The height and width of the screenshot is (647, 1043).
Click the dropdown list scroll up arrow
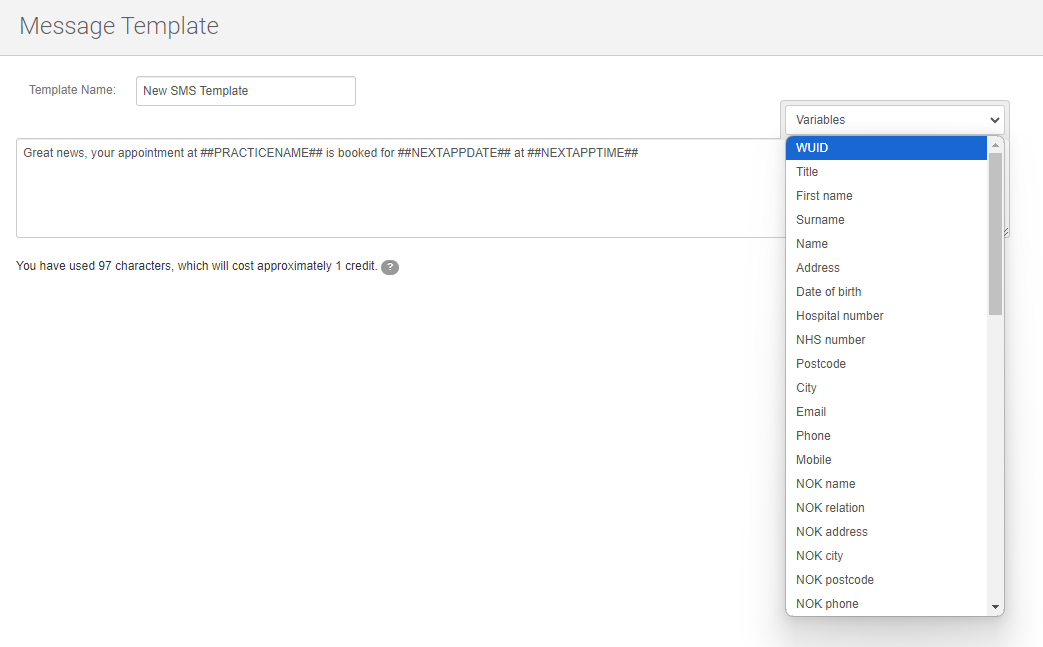coord(995,145)
